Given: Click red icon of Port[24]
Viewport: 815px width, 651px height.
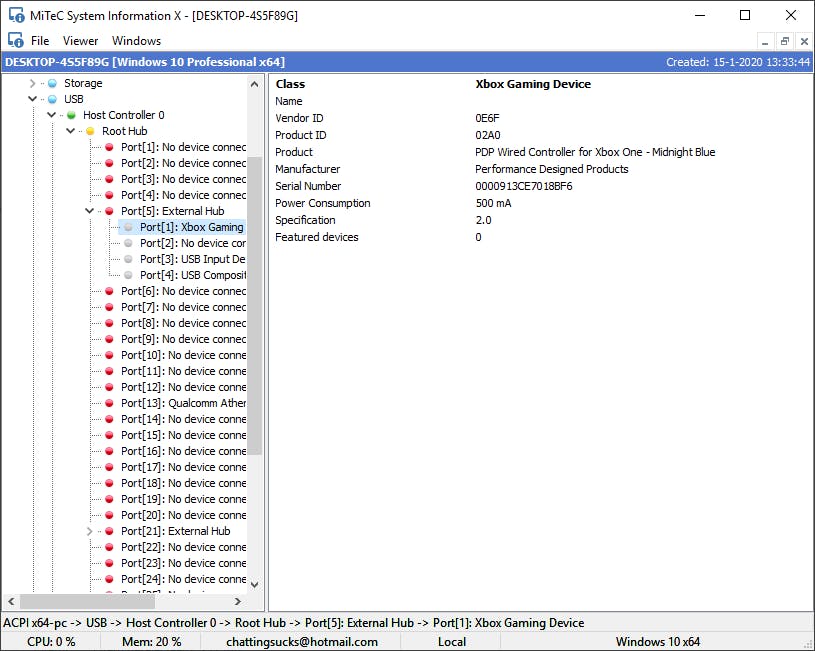Looking at the screenshot, I should (109, 579).
